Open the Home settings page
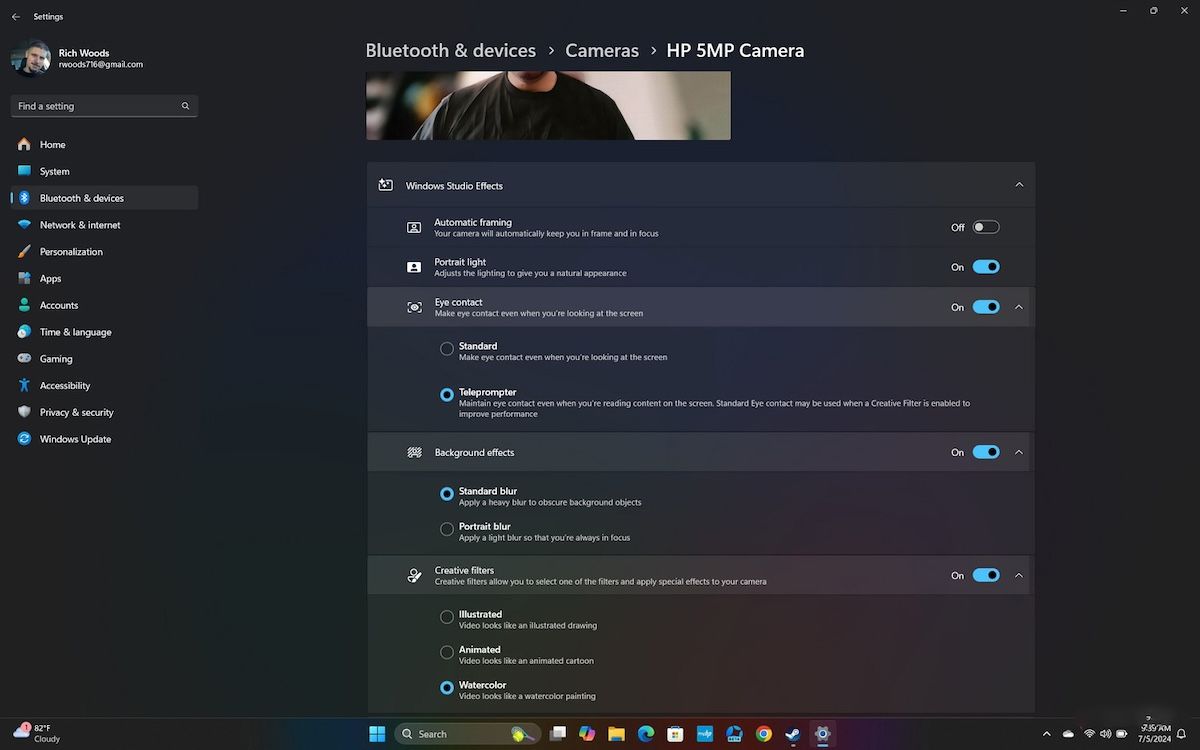 click(x=104, y=144)
